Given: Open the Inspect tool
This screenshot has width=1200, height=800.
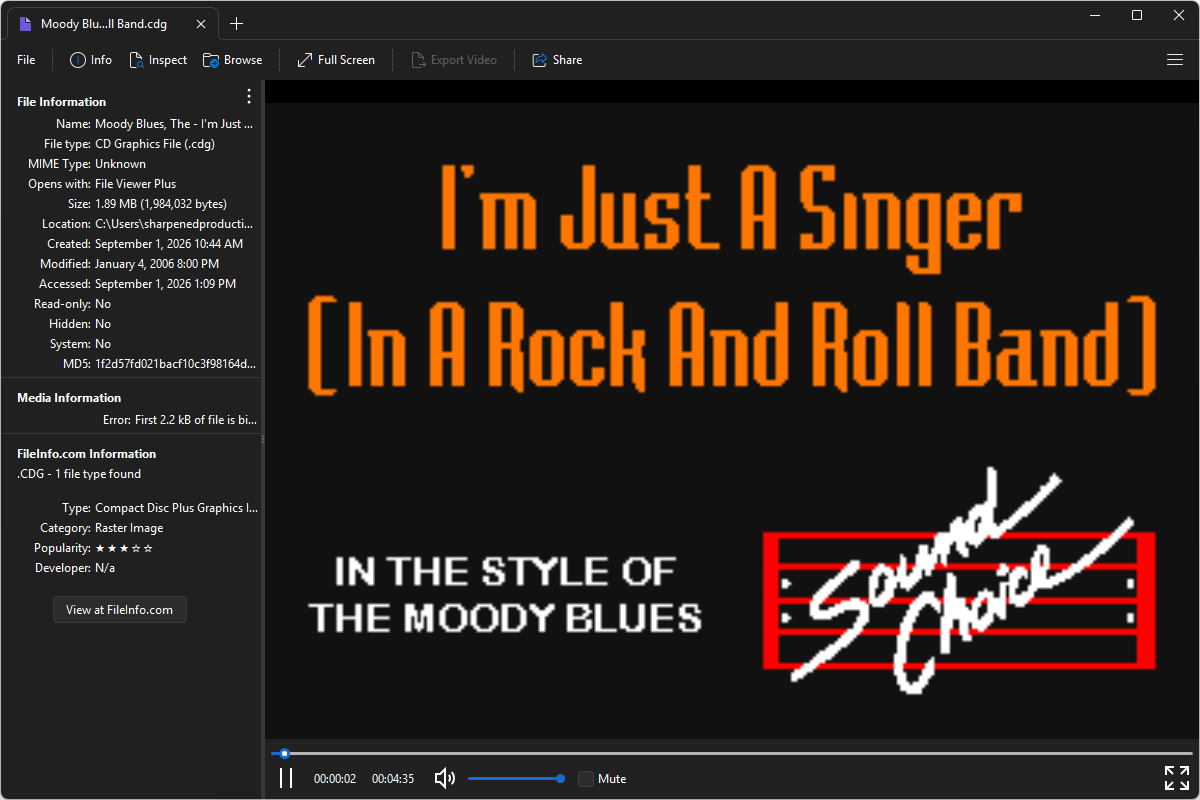Looking at the screenshot, I should [x=158, y=60].
